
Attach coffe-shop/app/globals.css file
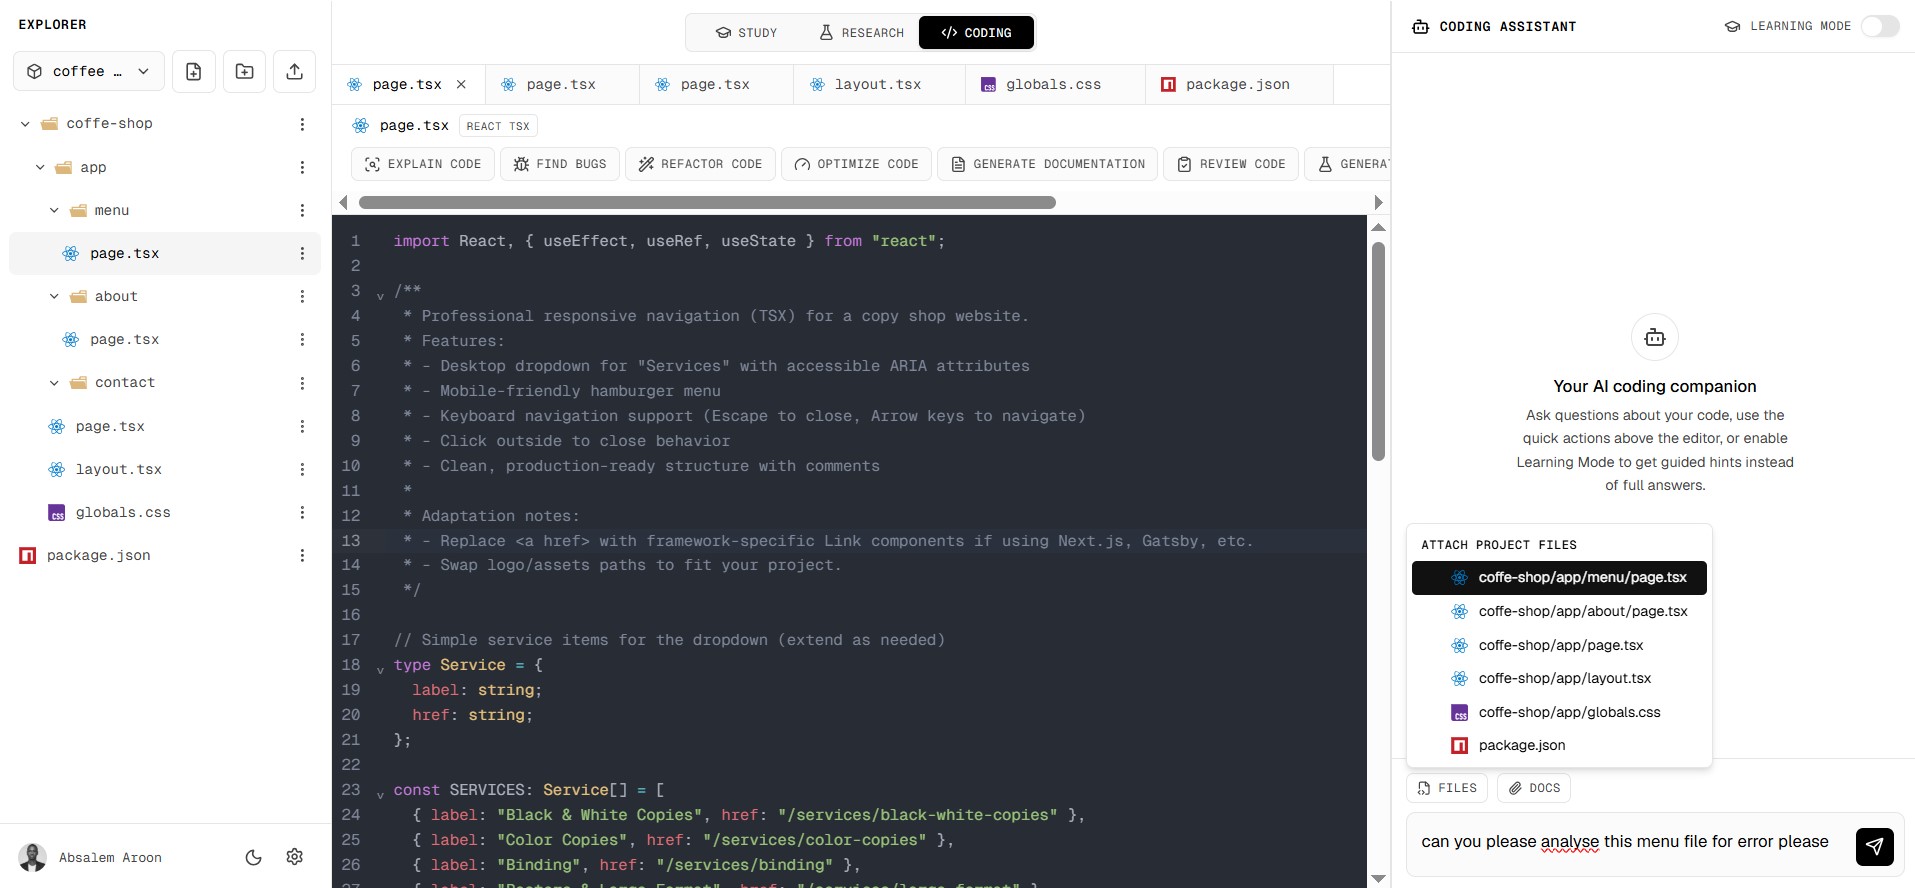(x=1559, y=712)
